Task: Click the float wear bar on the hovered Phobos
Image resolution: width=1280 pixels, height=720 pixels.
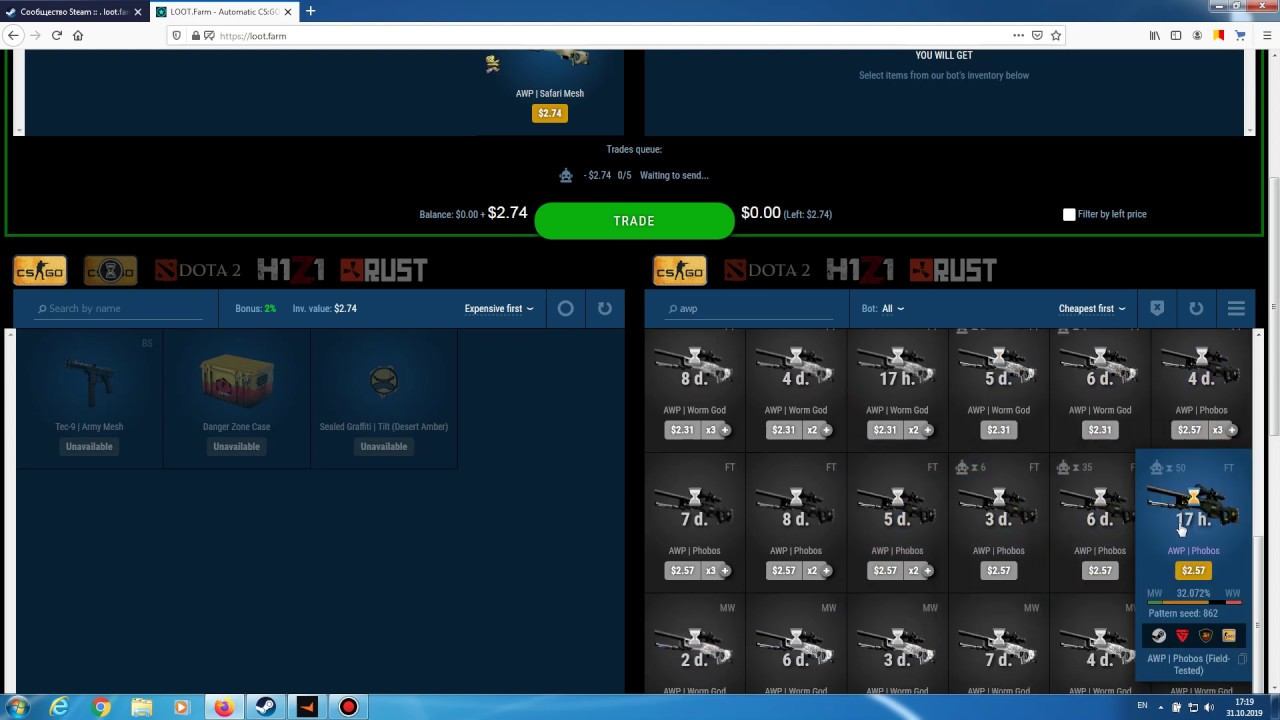Action: 1193,602
